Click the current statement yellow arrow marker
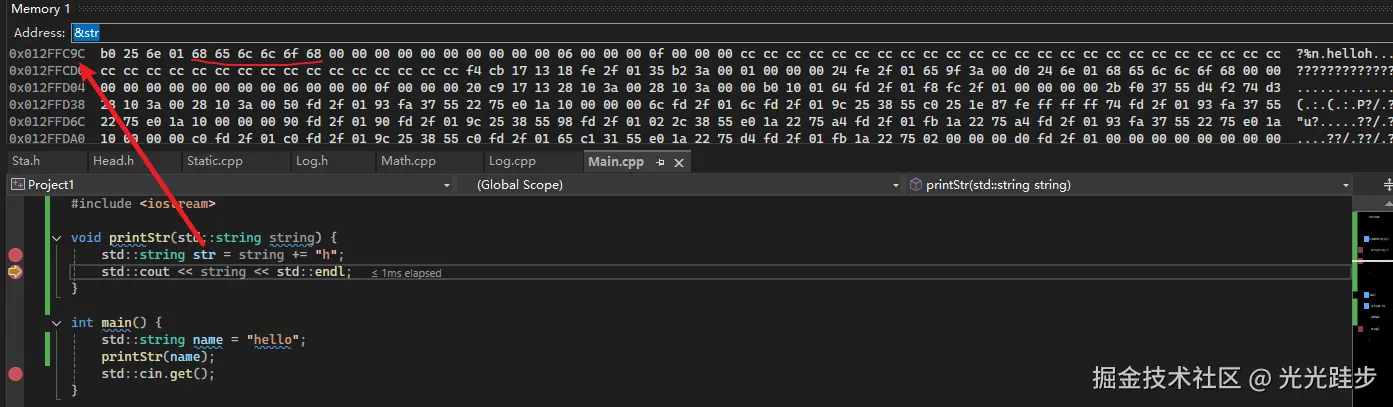The image size is (1393, 407). [x=15, y=272]
